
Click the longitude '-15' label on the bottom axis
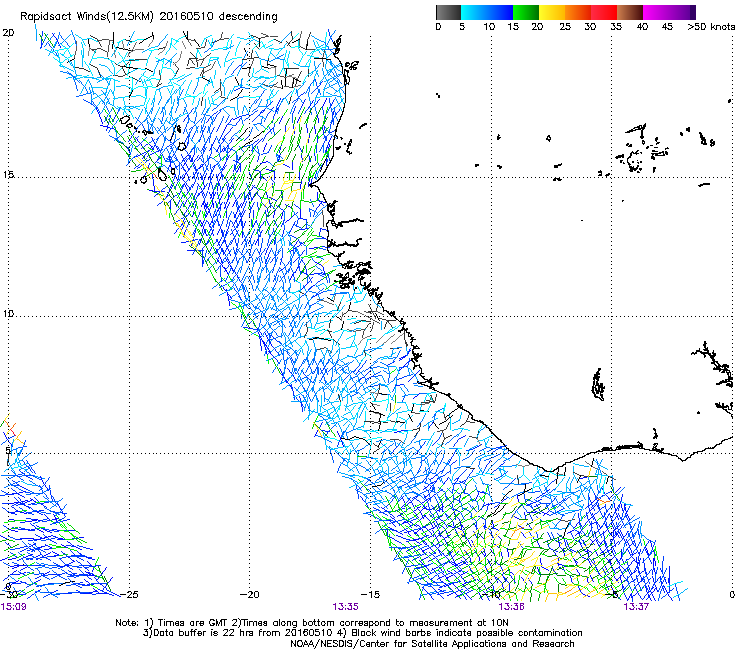click(370, 594)
